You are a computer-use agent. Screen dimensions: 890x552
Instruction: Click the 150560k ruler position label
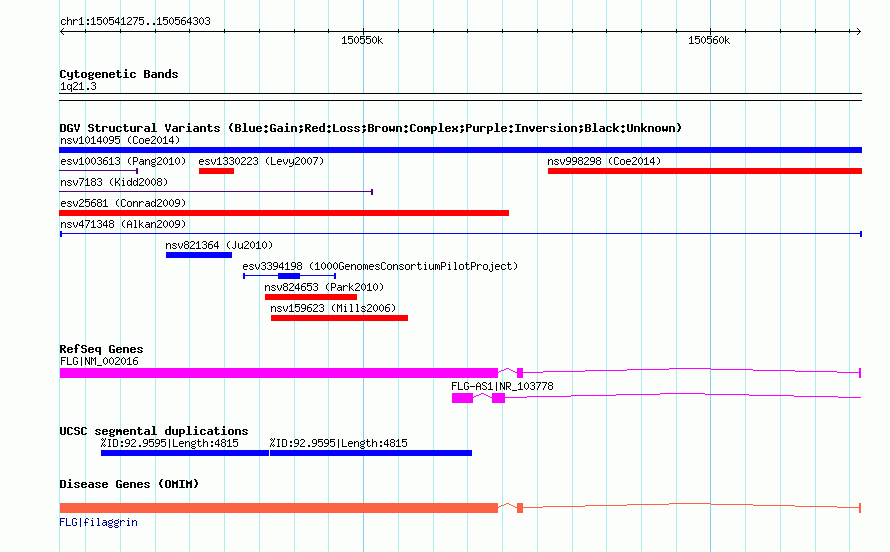click(x=709, y=40)
